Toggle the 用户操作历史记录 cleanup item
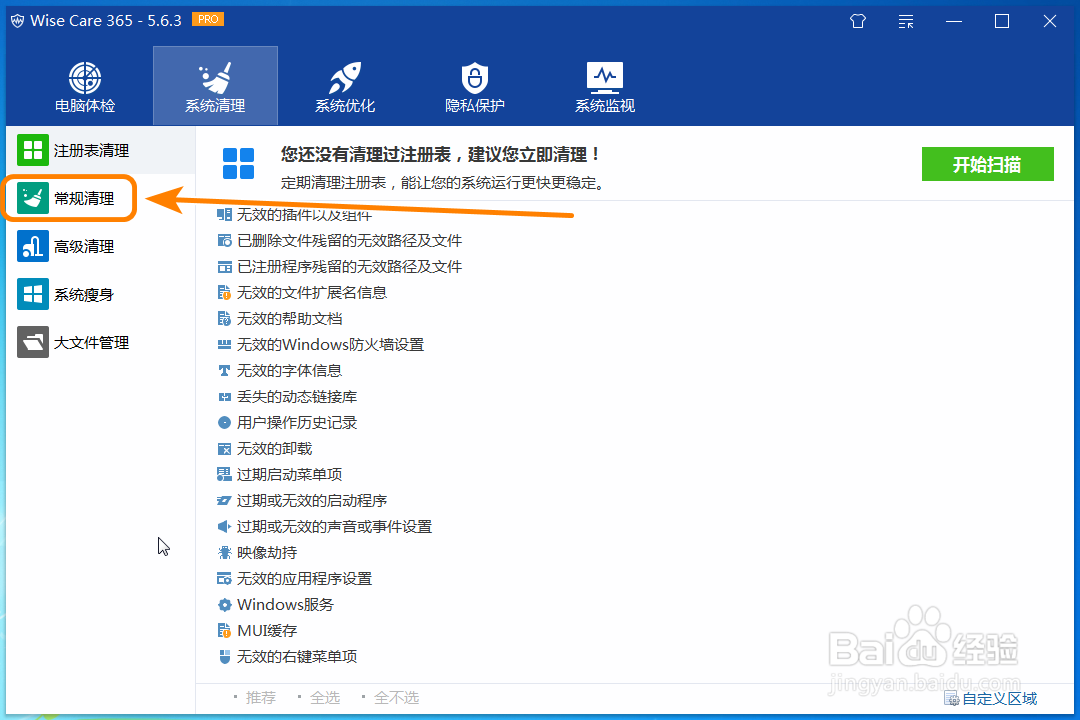 point(297,422)
